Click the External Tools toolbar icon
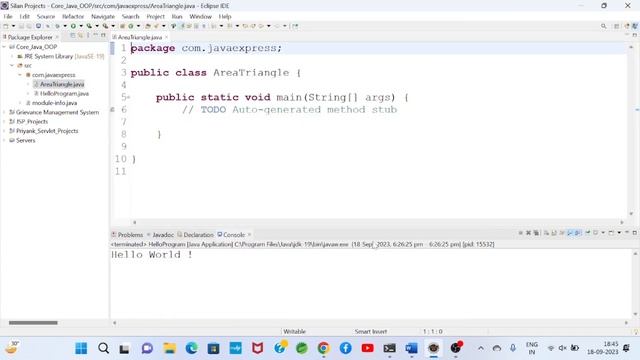Screen dimensions: 640x360 [105, 26]
